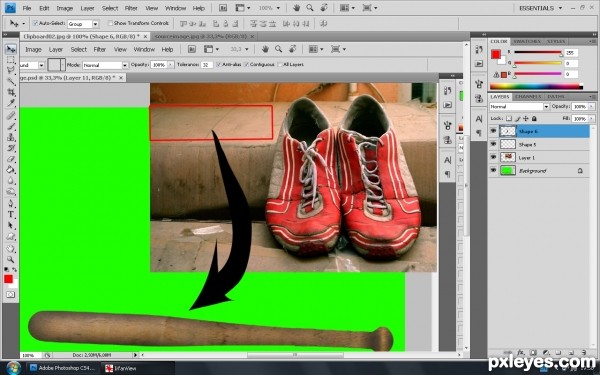
Task: Switch to the Channels tab
Action: coord(528,96)
